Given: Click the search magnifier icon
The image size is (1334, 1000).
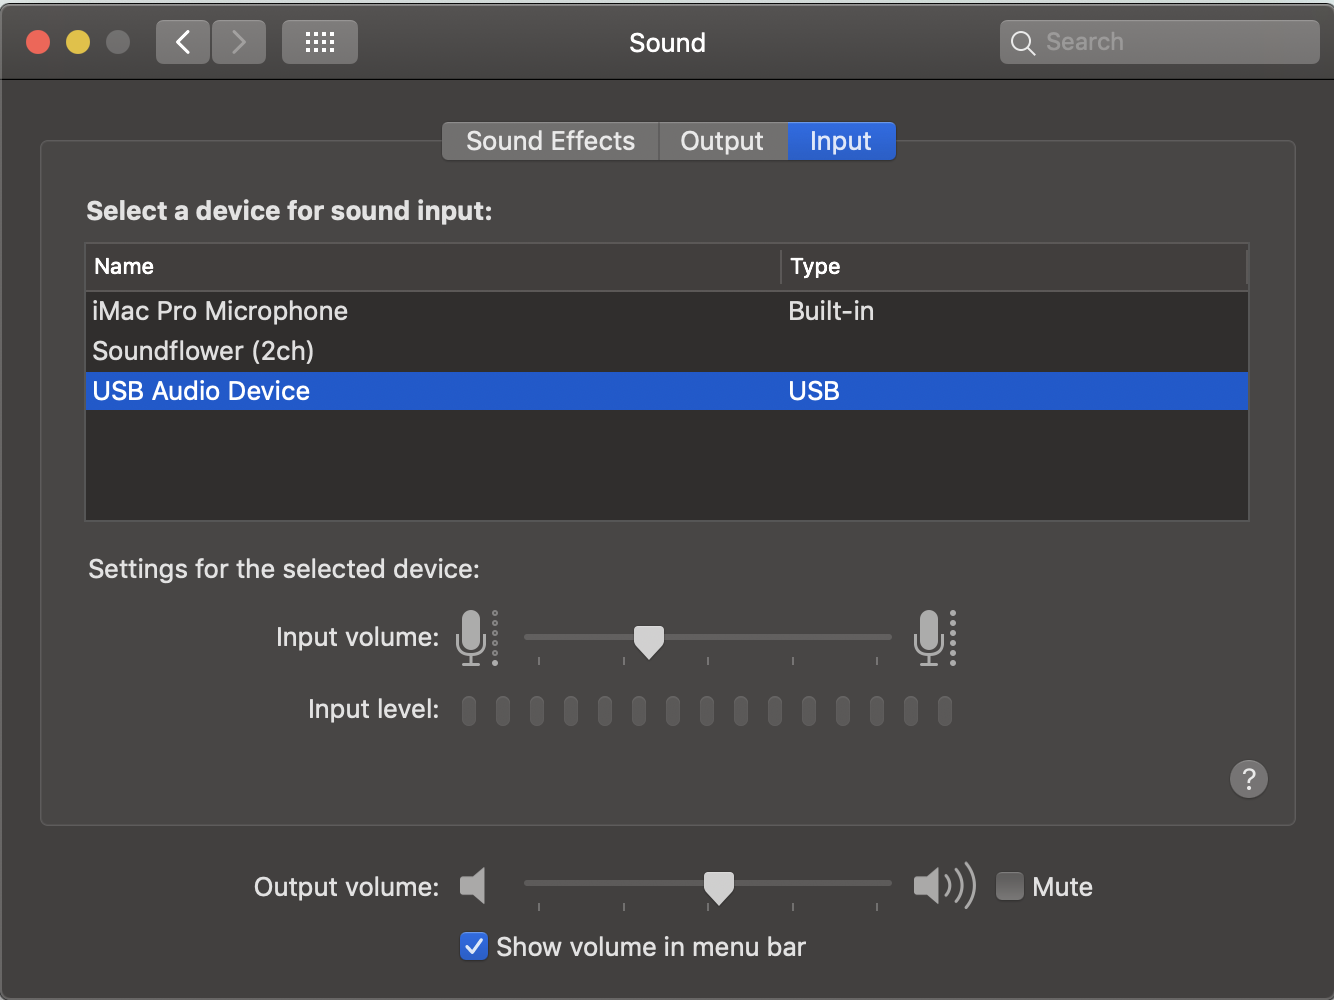Looking at the screenshot, I should 1022,43.
